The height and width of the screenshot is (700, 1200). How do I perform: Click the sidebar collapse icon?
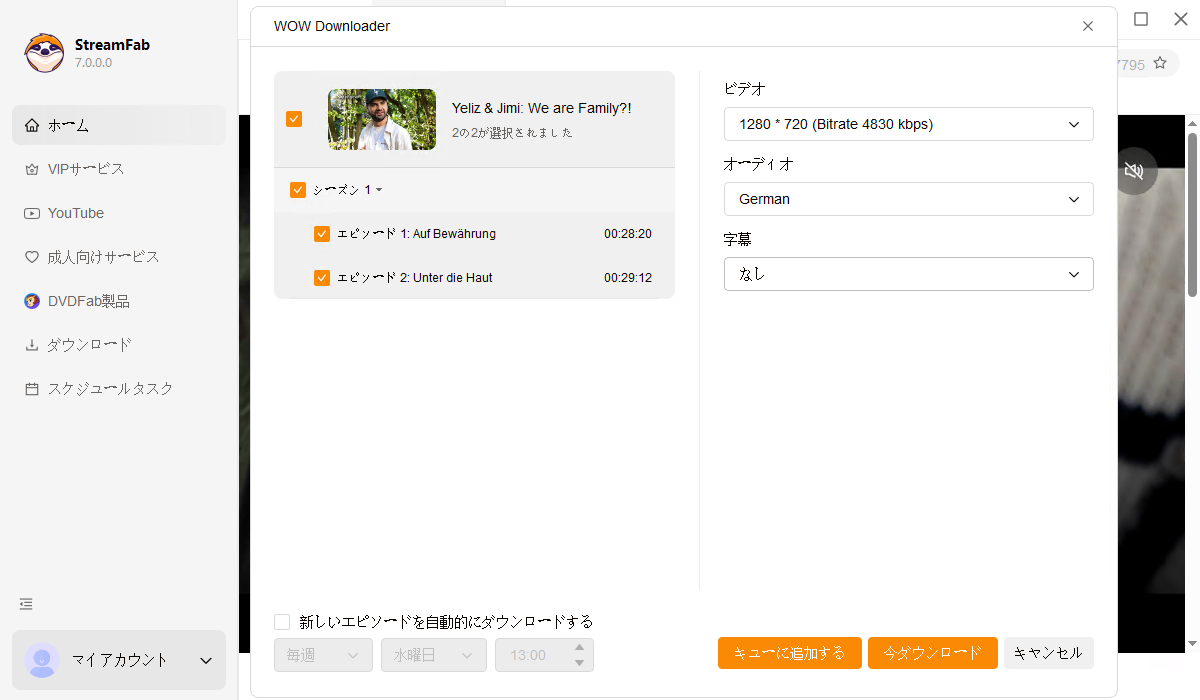point(26,604)
